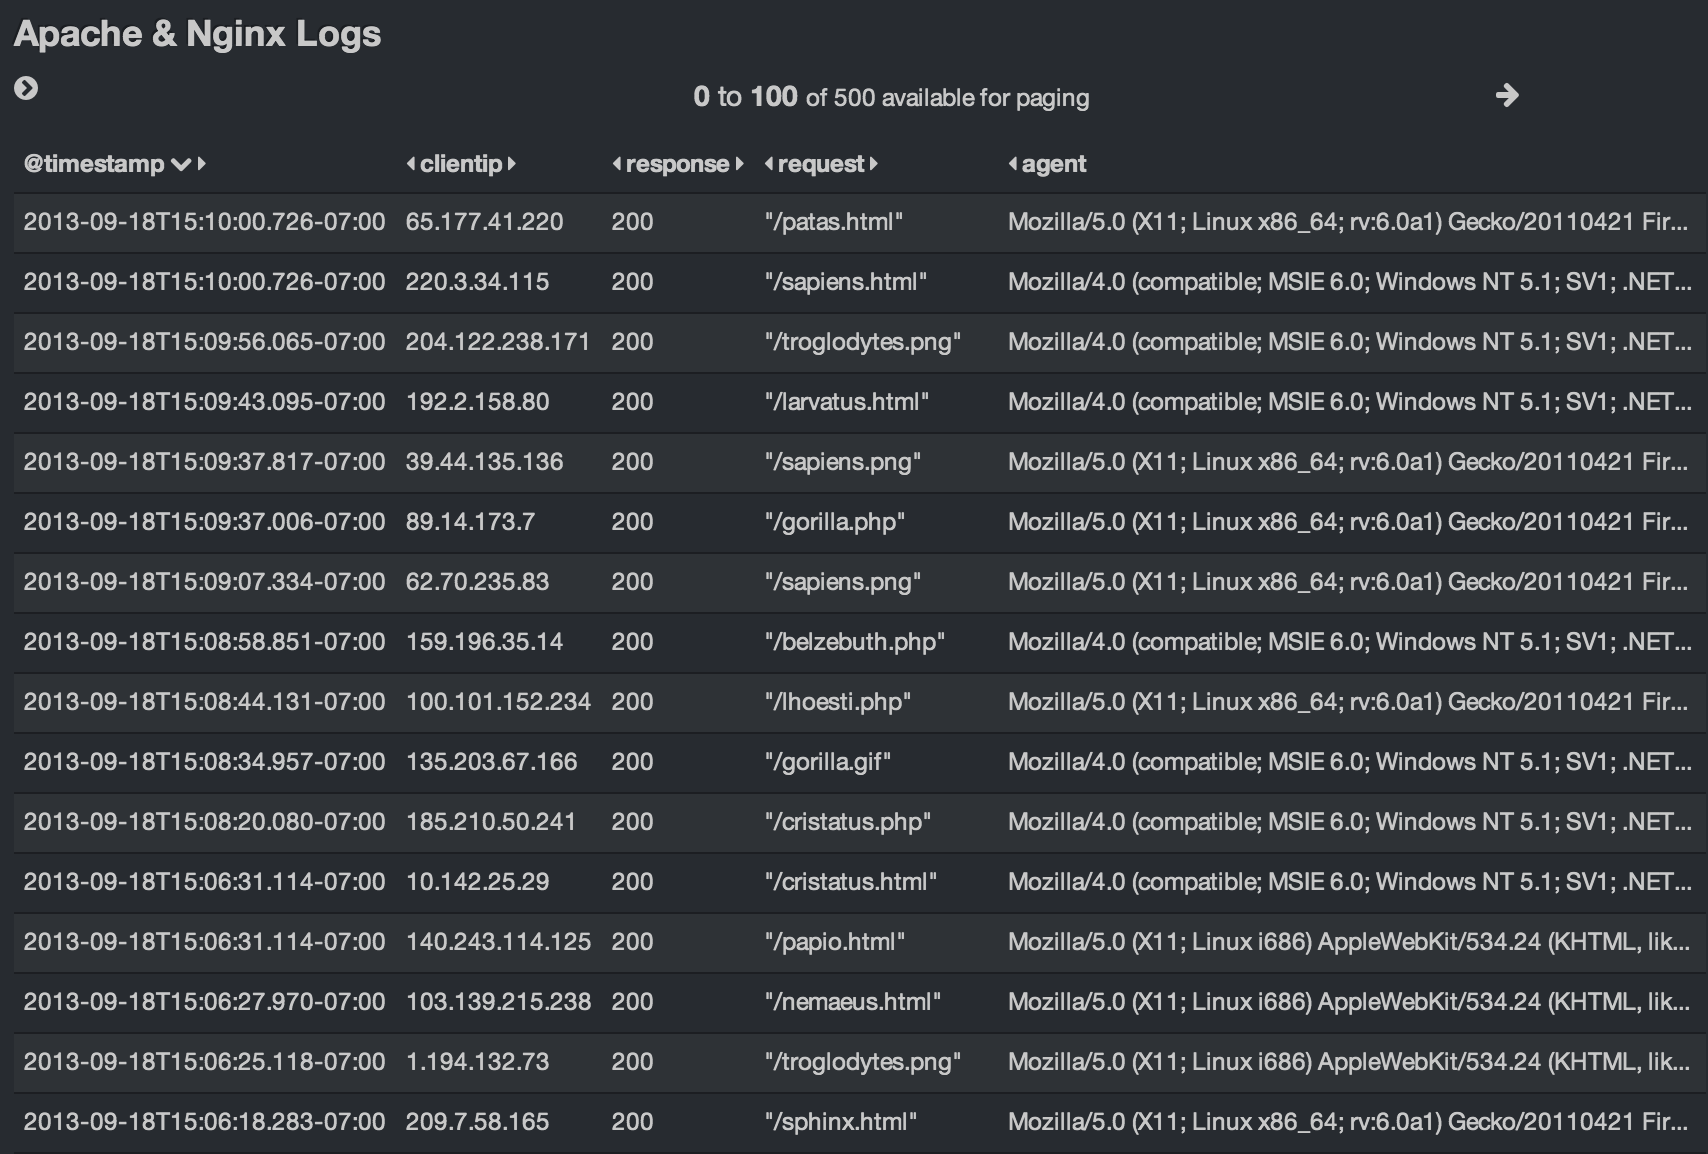This screenshot has height=1154, width=1708.
Task: Click timestamp 2013-09-18T15:09:37.817-07:00
Action: pos(204,462)
